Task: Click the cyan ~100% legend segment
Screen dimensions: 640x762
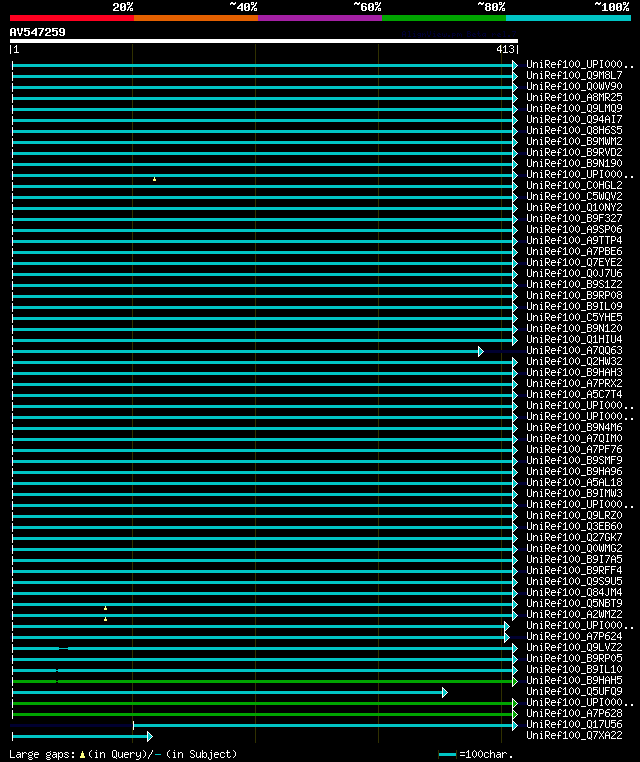Action: [568, 18]
